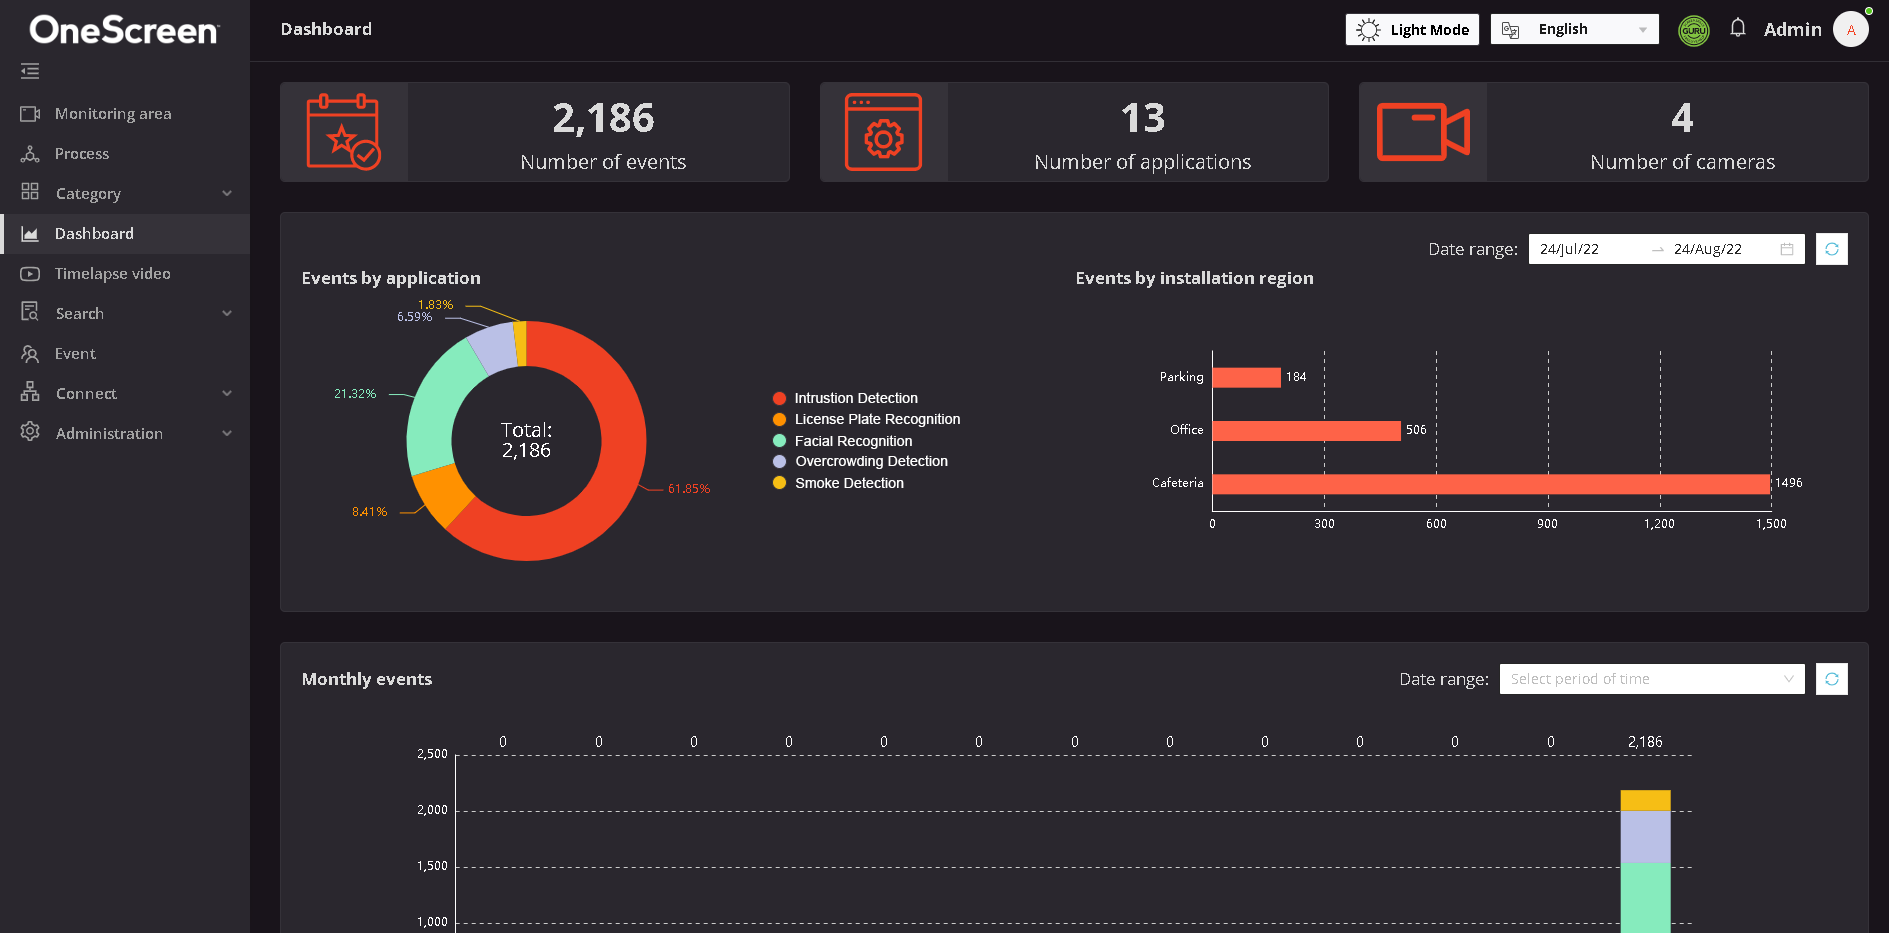Click the OneScreen logo
Viewport: 1889px width, 933px height.
(x=124, y=30)
